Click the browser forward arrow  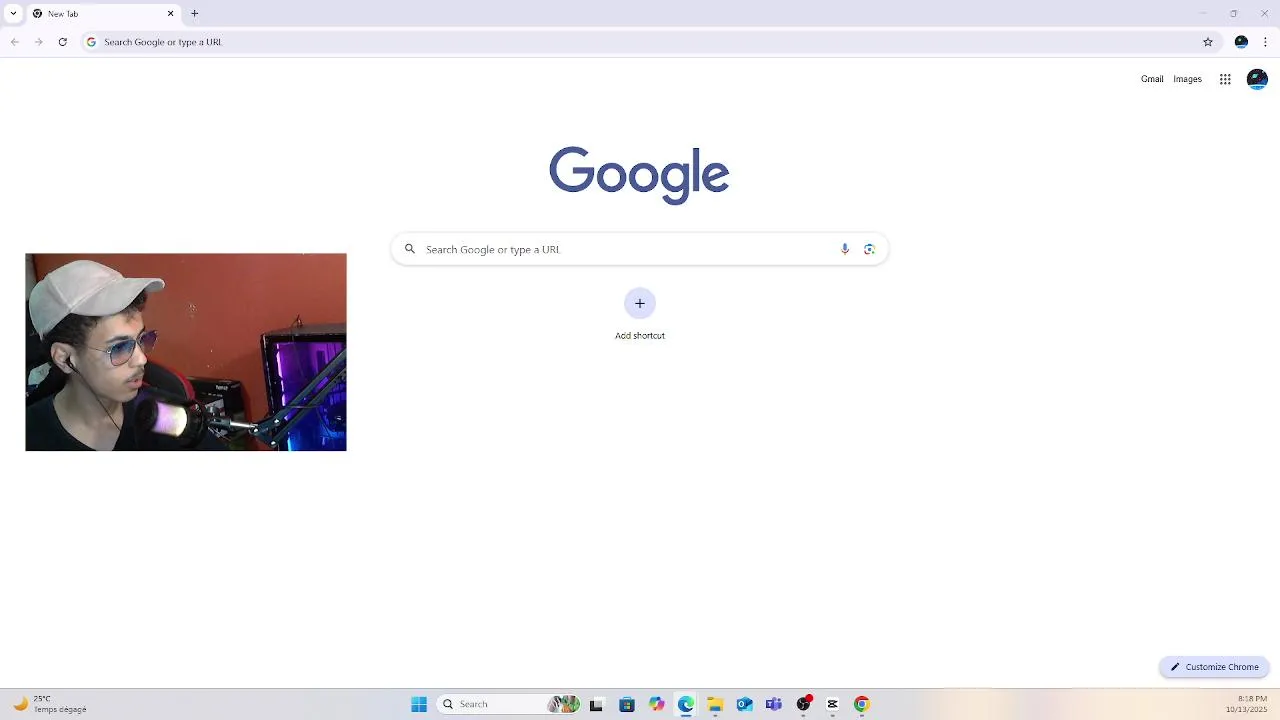tap(38, 42)
